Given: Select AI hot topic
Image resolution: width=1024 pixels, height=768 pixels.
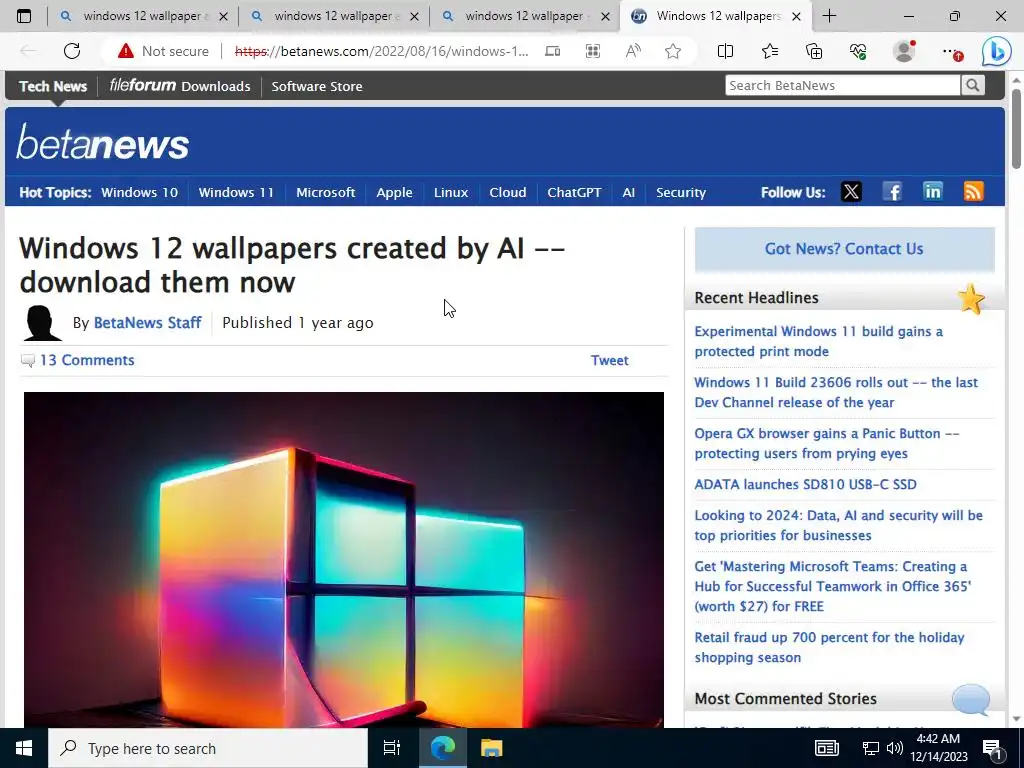Looking at the screenshot, I should click(628, 192).
